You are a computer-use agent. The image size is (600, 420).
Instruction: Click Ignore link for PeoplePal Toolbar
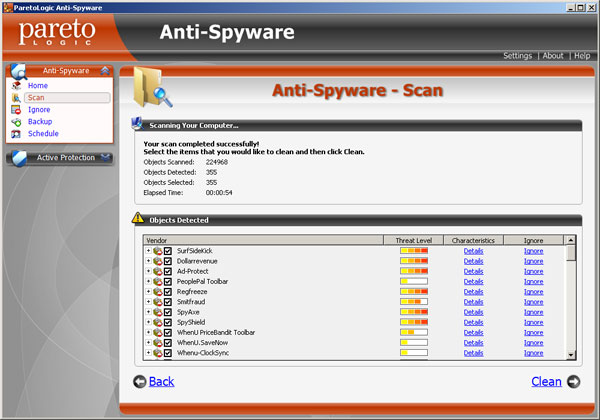(533, 281)
